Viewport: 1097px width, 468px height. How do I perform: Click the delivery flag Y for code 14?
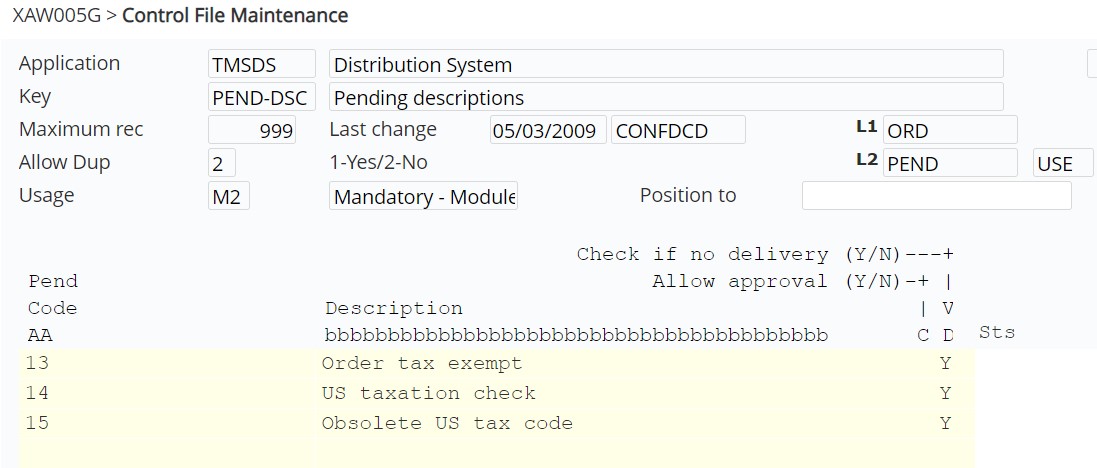pyautogui.click(x=946, y=393)
